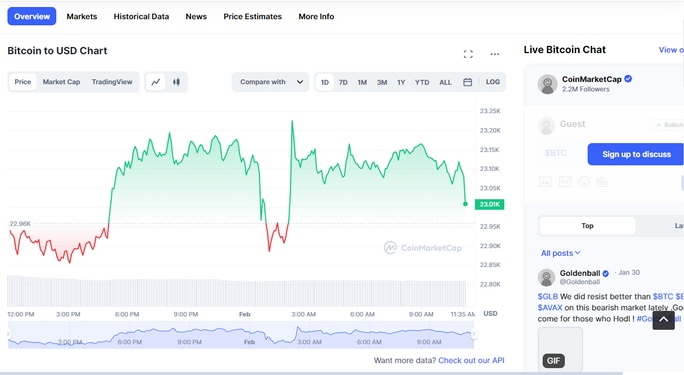Open the chart's three-dot options menu
This screenshot has height=375, width=684.
pyautogui.click(x=495, y=54)
